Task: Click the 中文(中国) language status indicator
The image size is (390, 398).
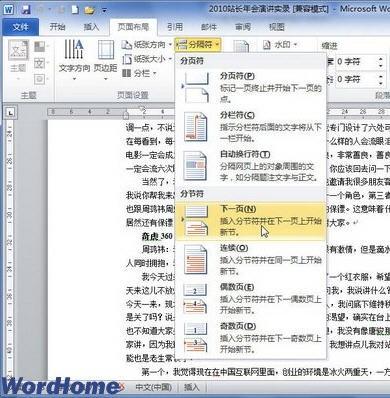Action: [x=154, y=387]
